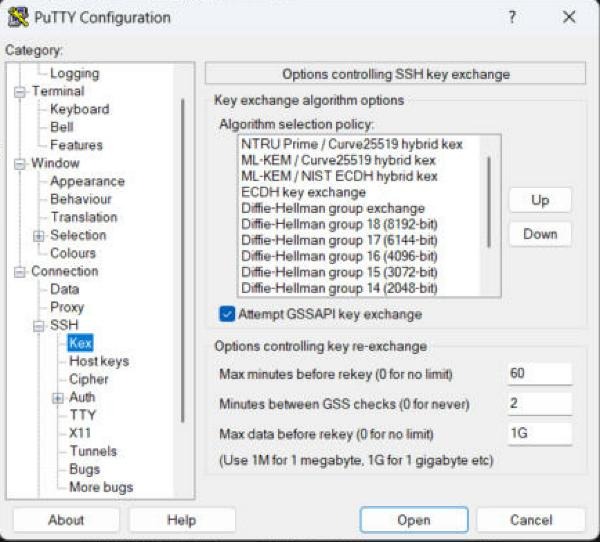Focus Minutes between GSS checks field

pyautogui.click(x=540, y=403)
